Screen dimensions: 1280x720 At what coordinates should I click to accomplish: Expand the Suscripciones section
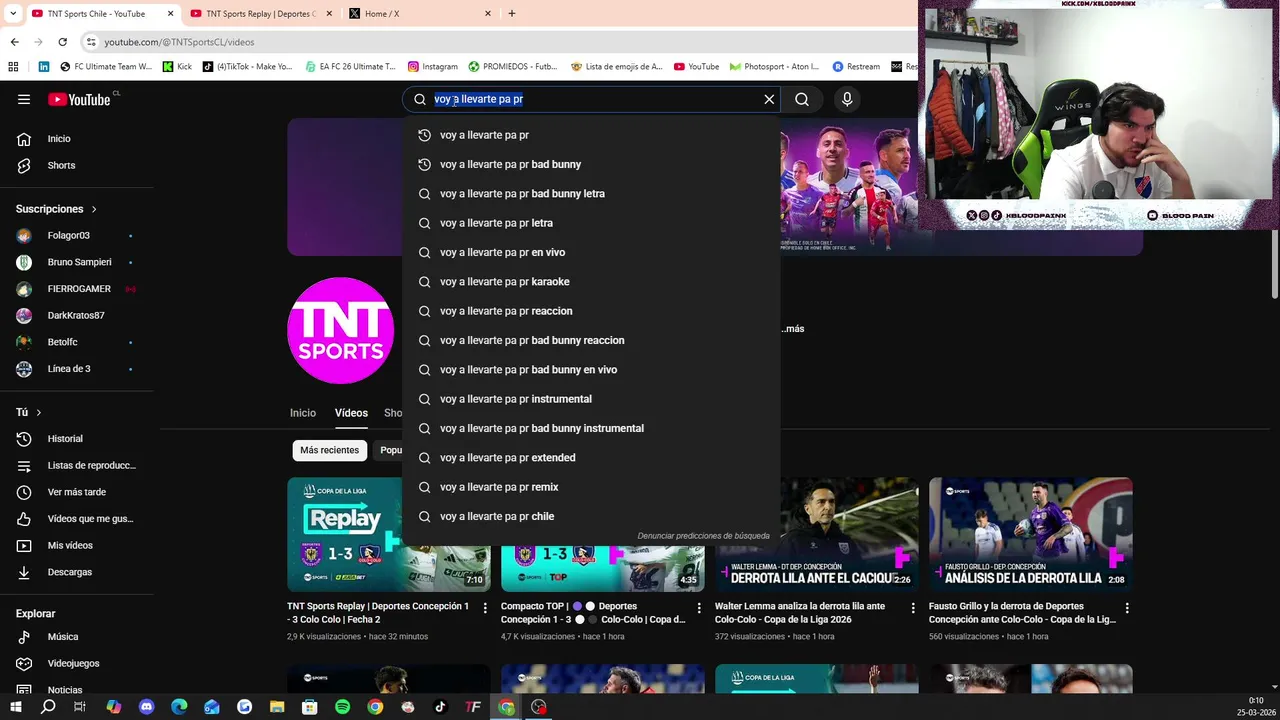56,209
